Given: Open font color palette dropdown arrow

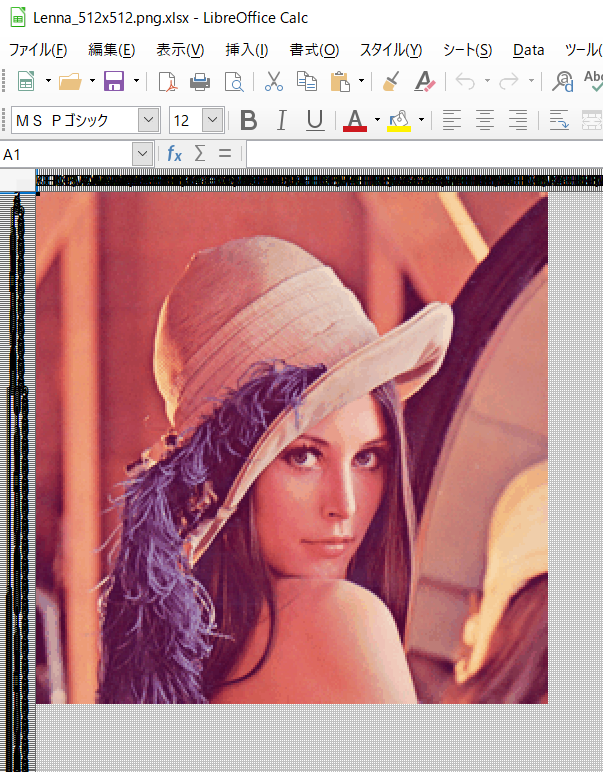Looking at the screenshot, I should tap(377, 120).
